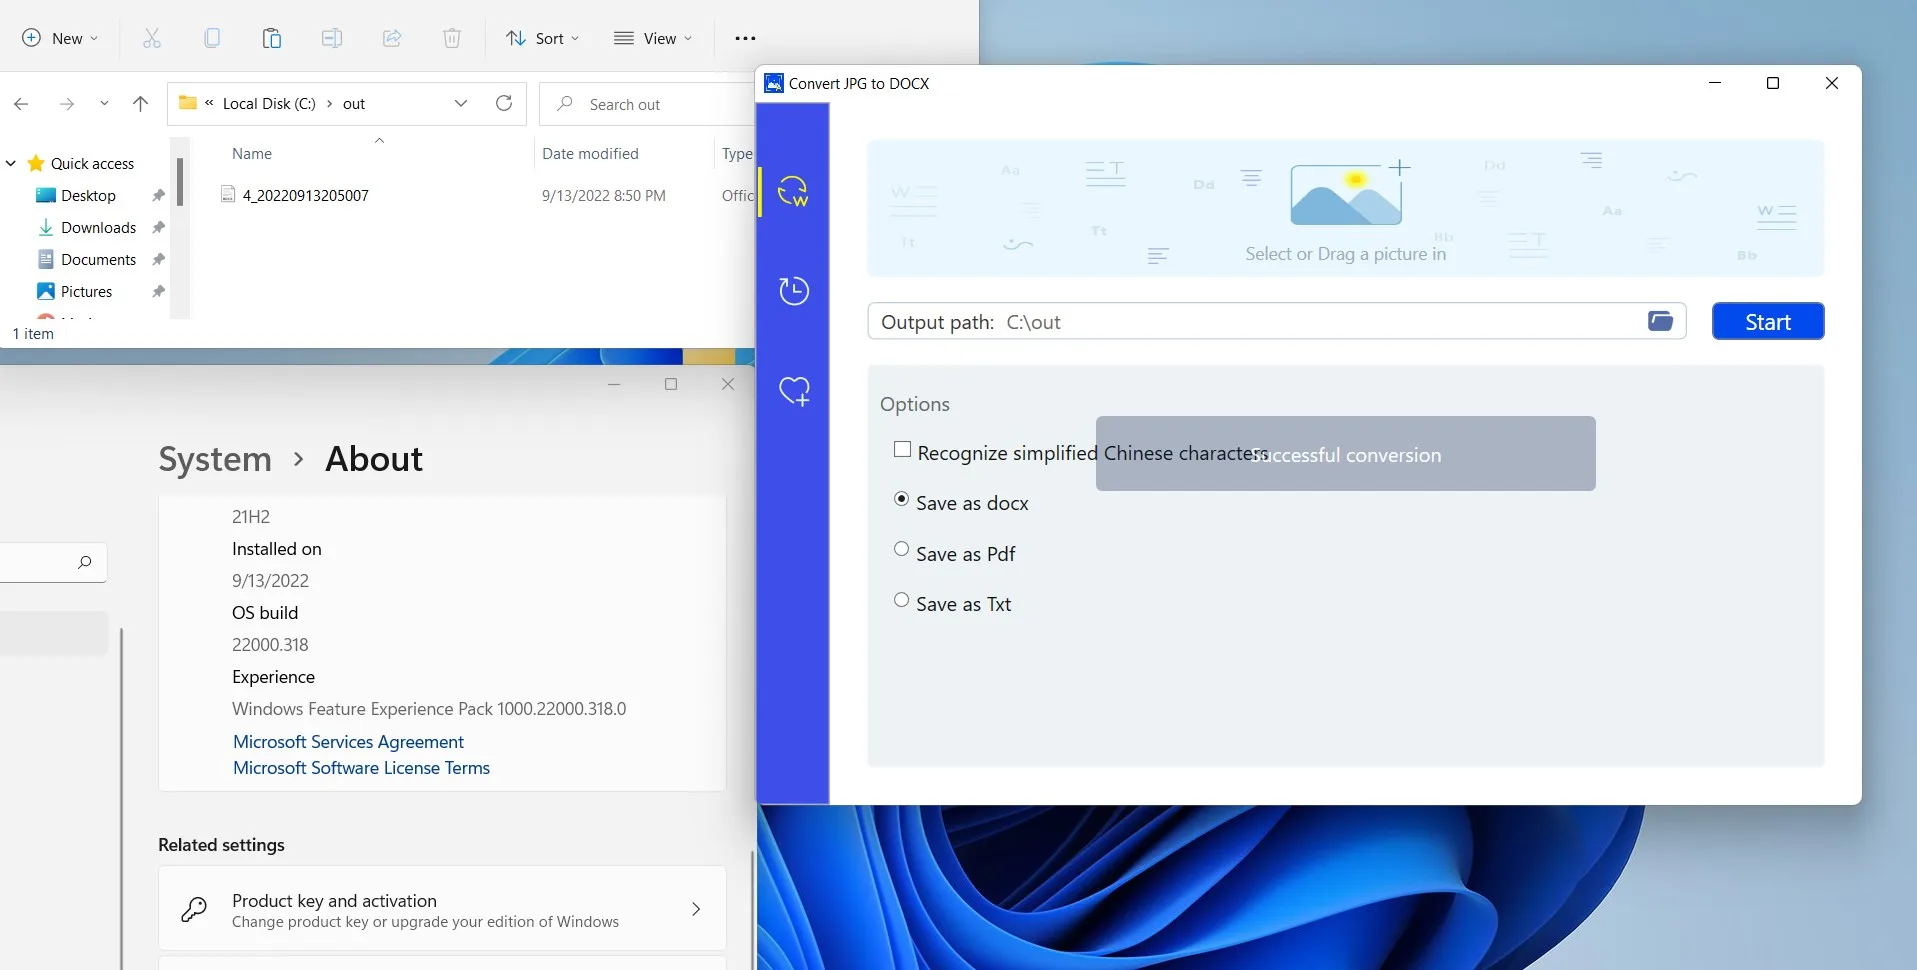The image size is (1917, 970).
Task: Click the key icon for product activation
Action: pyautogui.click(x=194, y=908)
